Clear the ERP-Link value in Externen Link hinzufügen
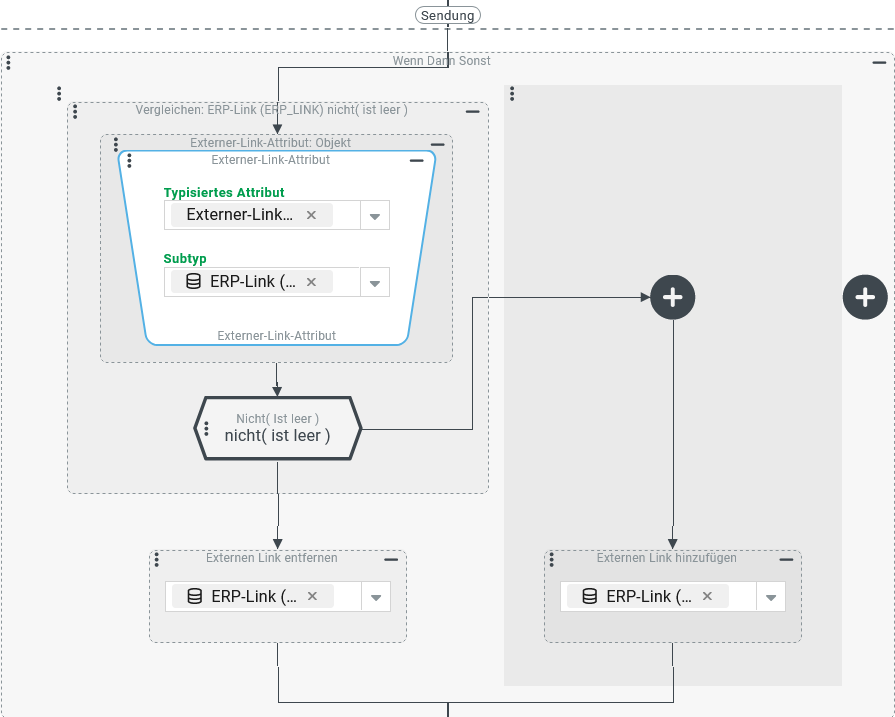Screen dimensions: 895x717 [707, 596]
